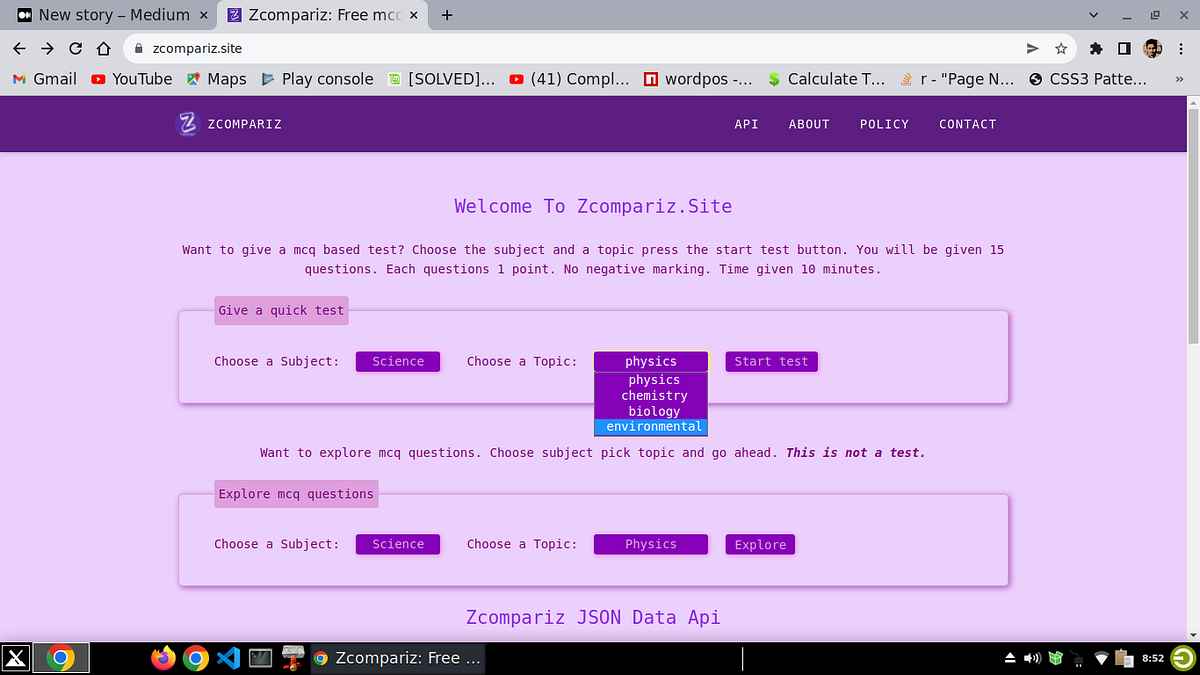Screen dimensions: 1200x675
Task: Open the ABOUT page in the navbar
Action: pyautogui.click(x=809, y=124)
